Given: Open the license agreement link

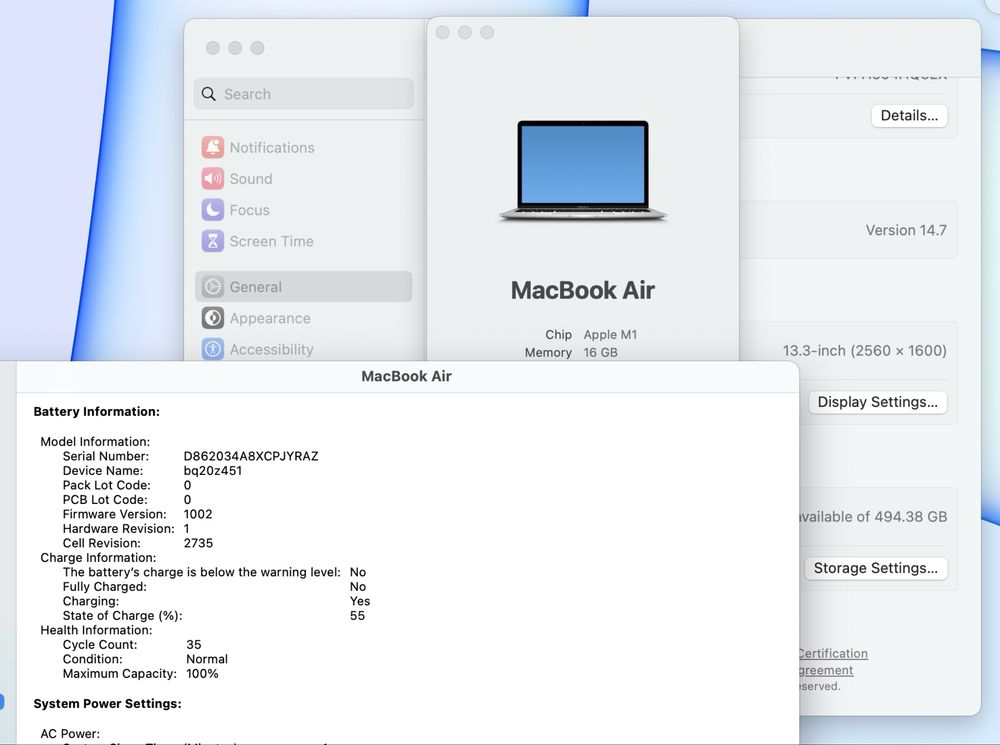Looking at the screenshot, I should coord(826,670).
